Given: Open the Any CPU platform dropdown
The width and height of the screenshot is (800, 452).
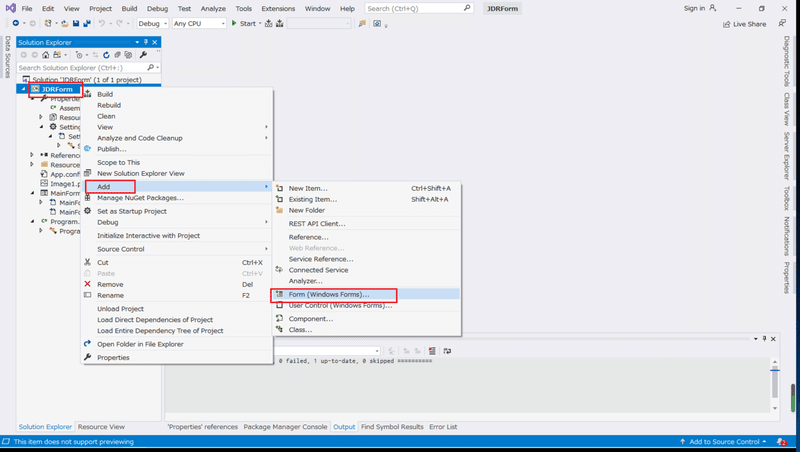Looking at the screenshot, I should point(199,23).
